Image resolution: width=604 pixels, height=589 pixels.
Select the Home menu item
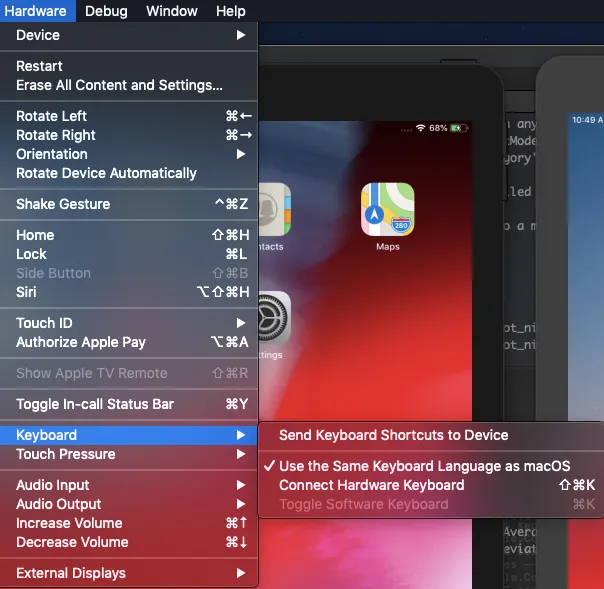(129, 235)
